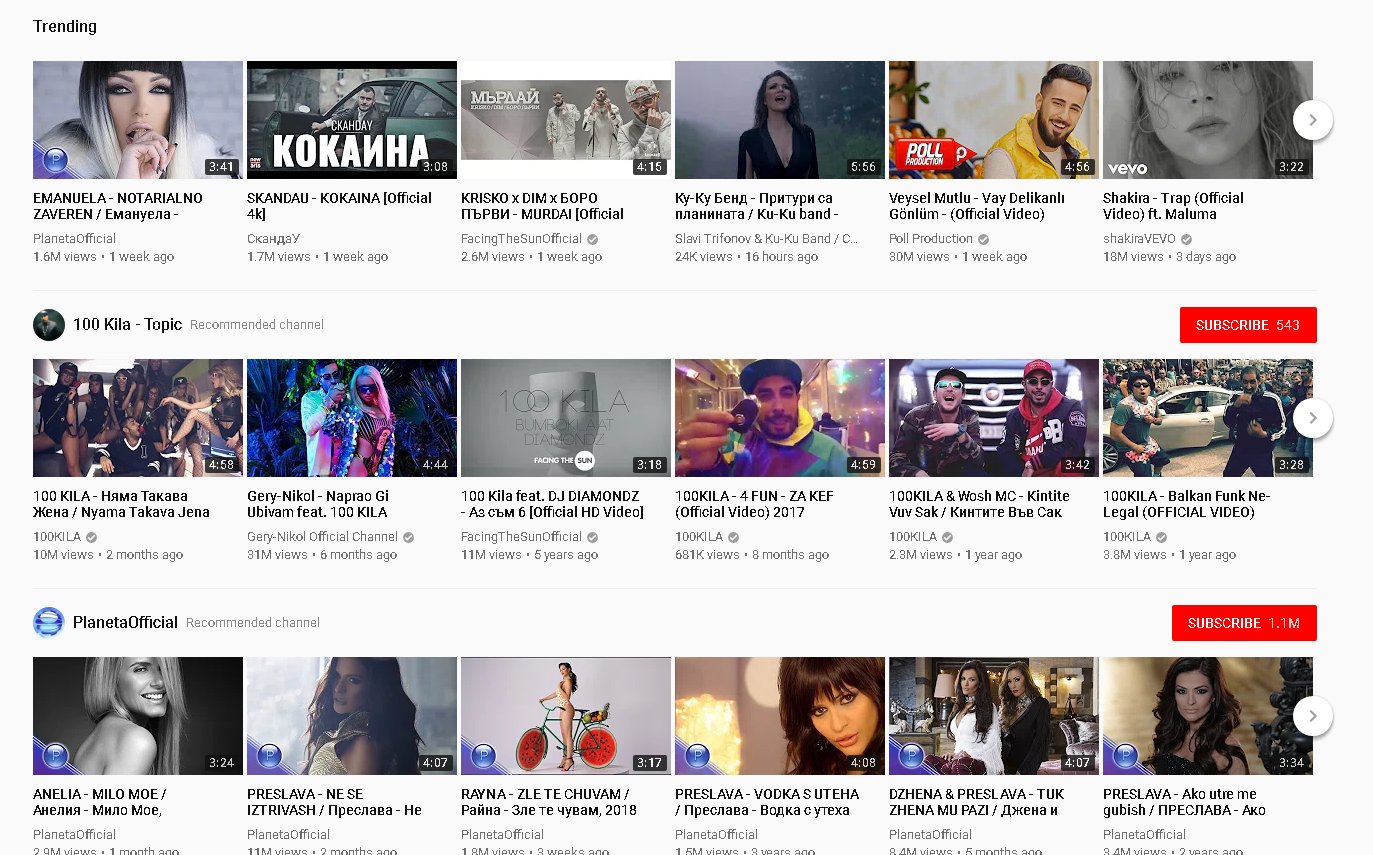Click the '30M views' text
The height and width of the screenshot is (855, 1373).
click(x=919, y=257)
